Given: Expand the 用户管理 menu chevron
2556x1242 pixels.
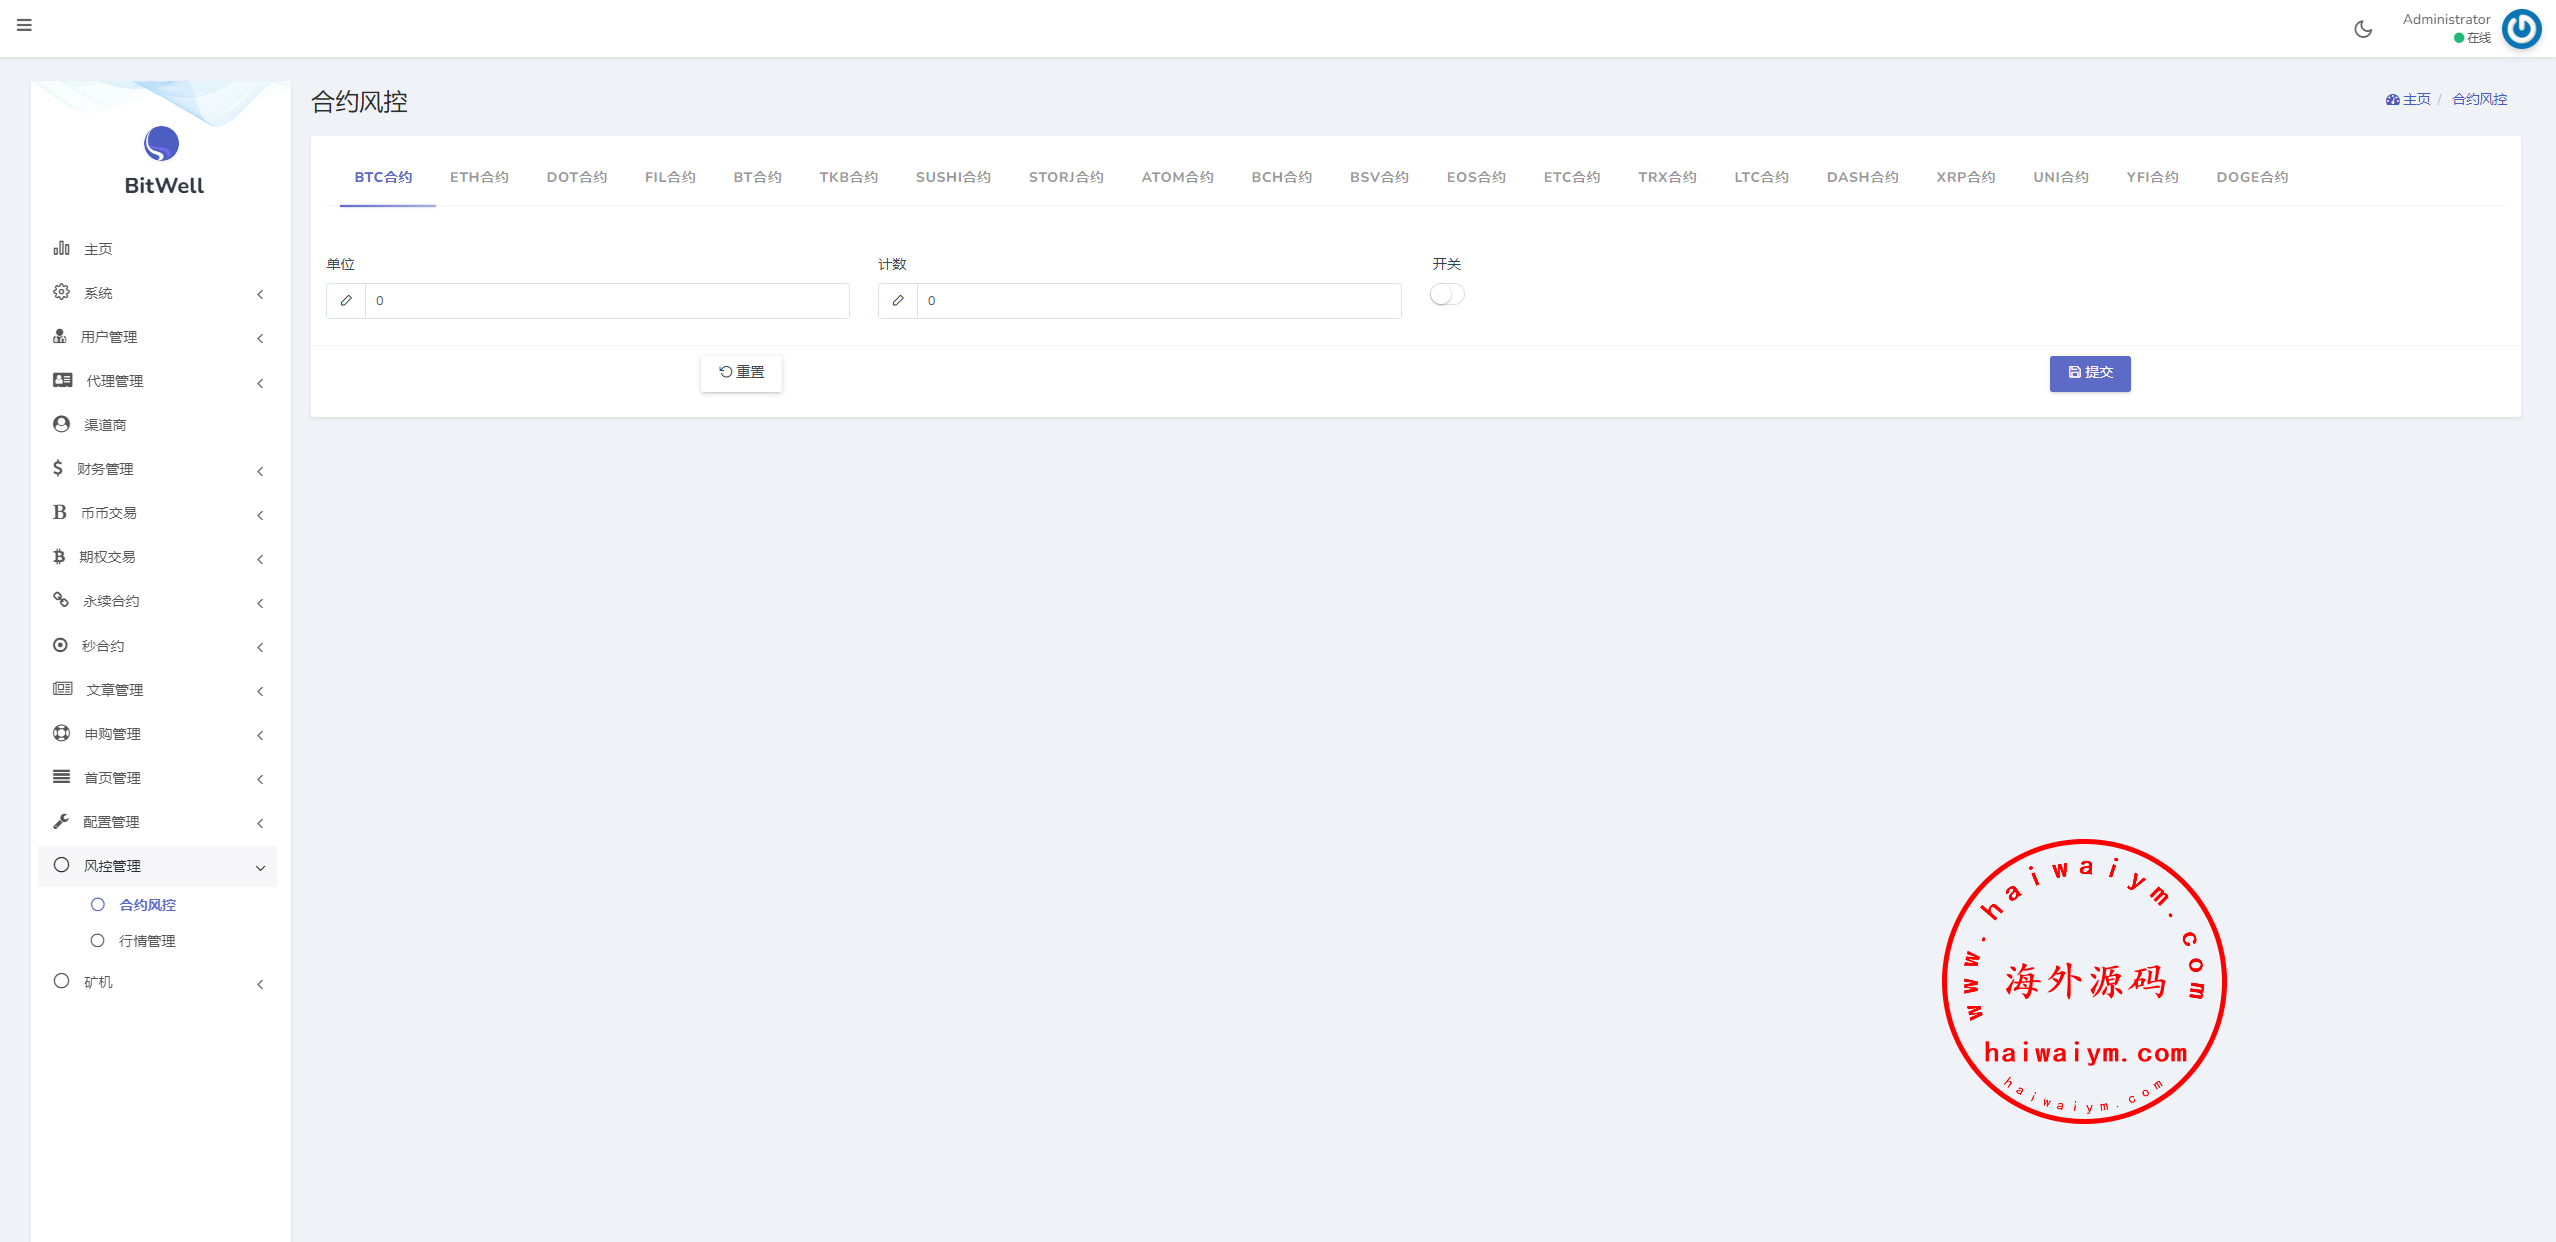Looking at the screenshot, I should (x=260, y=338).
